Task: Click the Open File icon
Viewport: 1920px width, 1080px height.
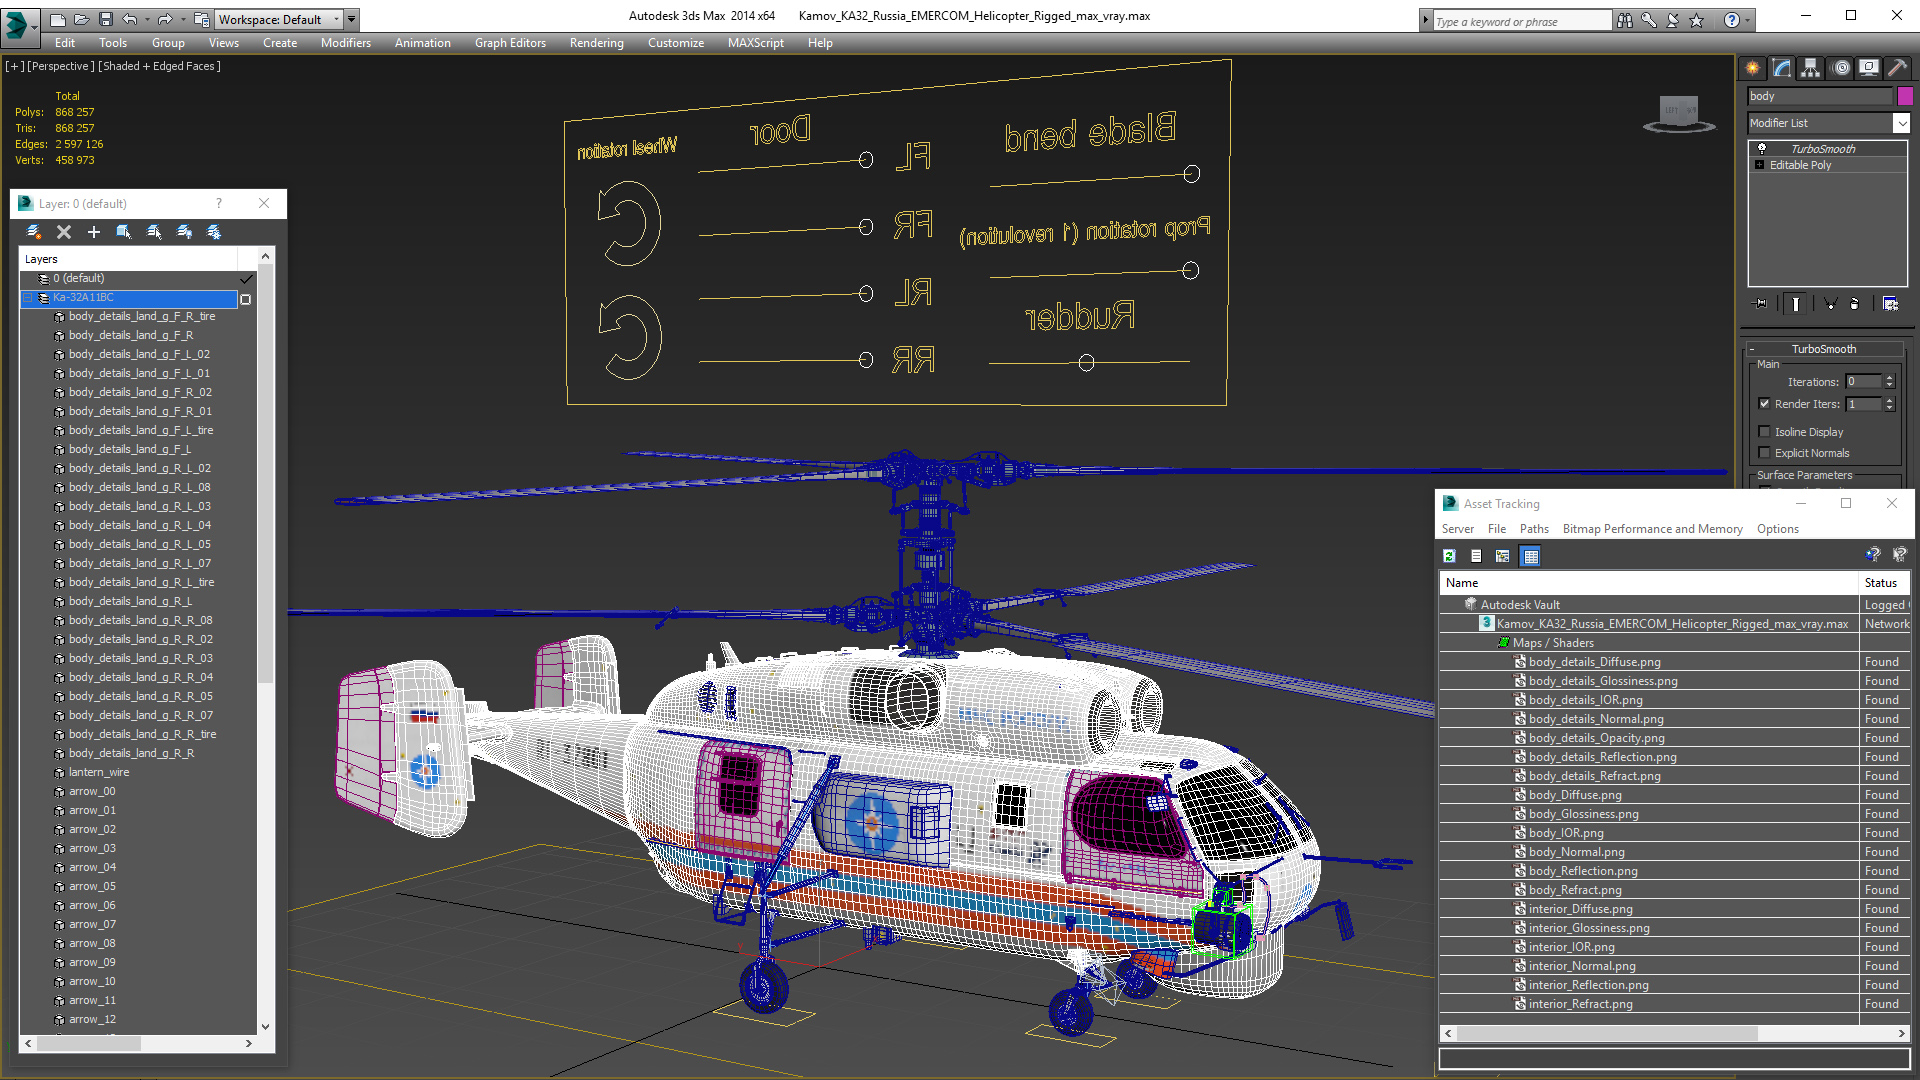Action: click(82, 19)
